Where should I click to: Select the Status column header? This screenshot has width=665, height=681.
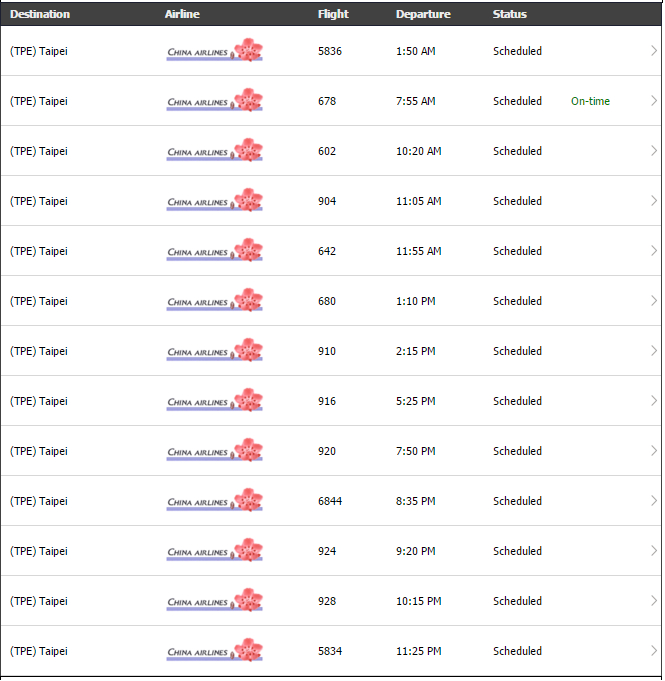[510, 14]
